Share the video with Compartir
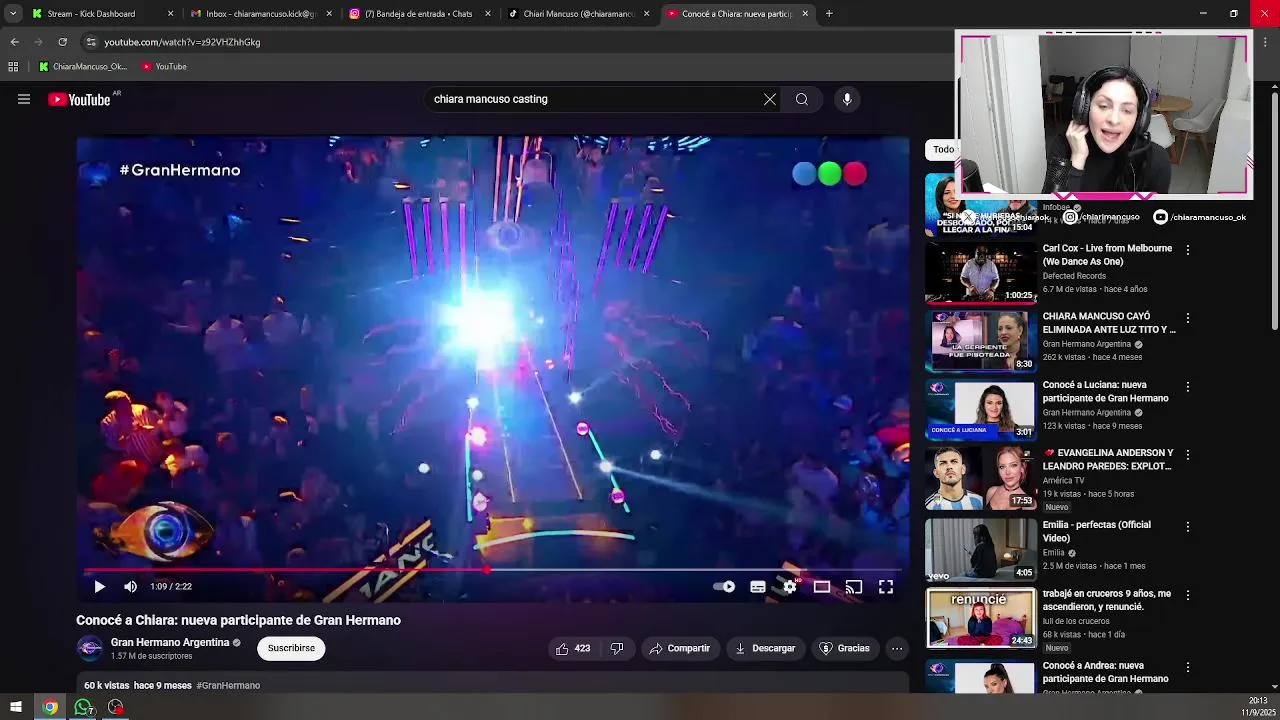Viewport: 1280px width, 720px height. click(679, 648)
